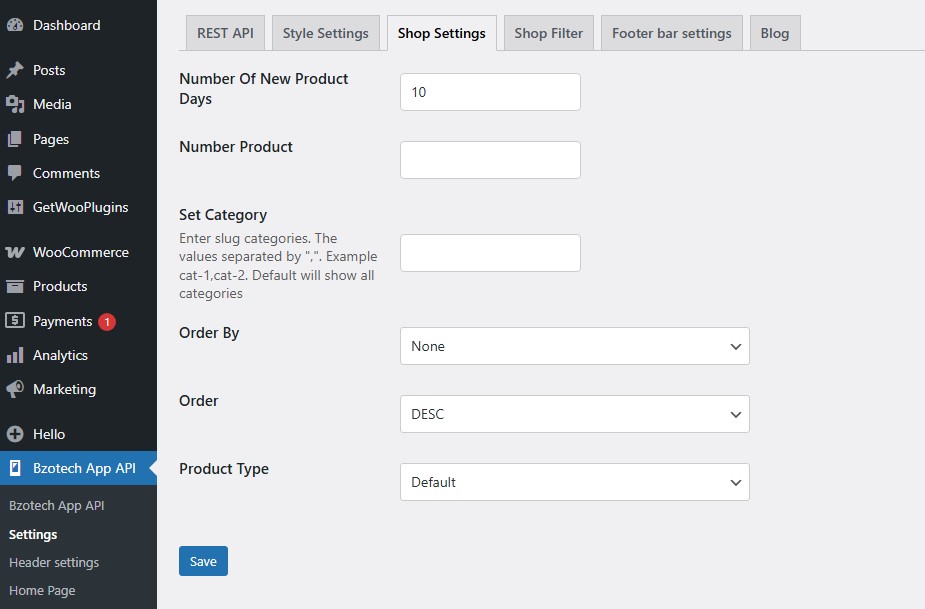Switch to the REST API tab
Image resolution: width=925 pixels, height=609 pixels.
click(x=225, y=33)
